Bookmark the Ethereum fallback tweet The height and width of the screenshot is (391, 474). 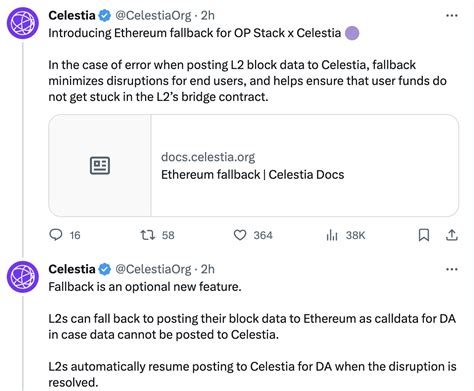(x=424, y=235)
